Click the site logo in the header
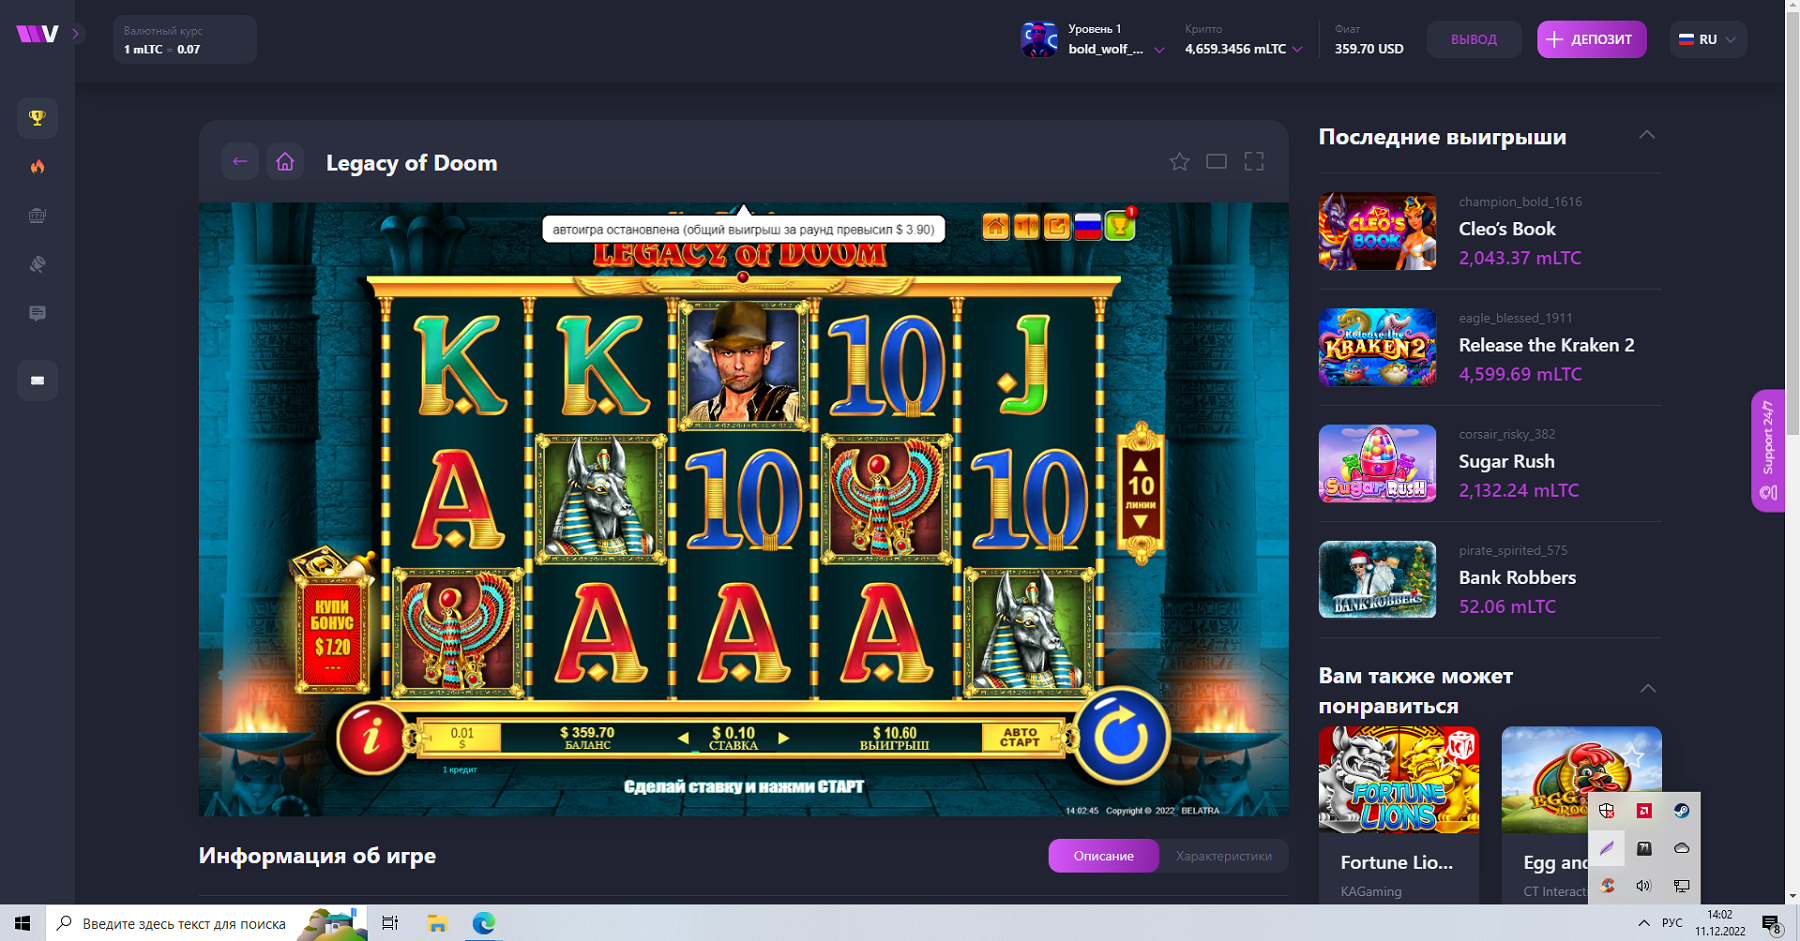 (x=37, y=34)
